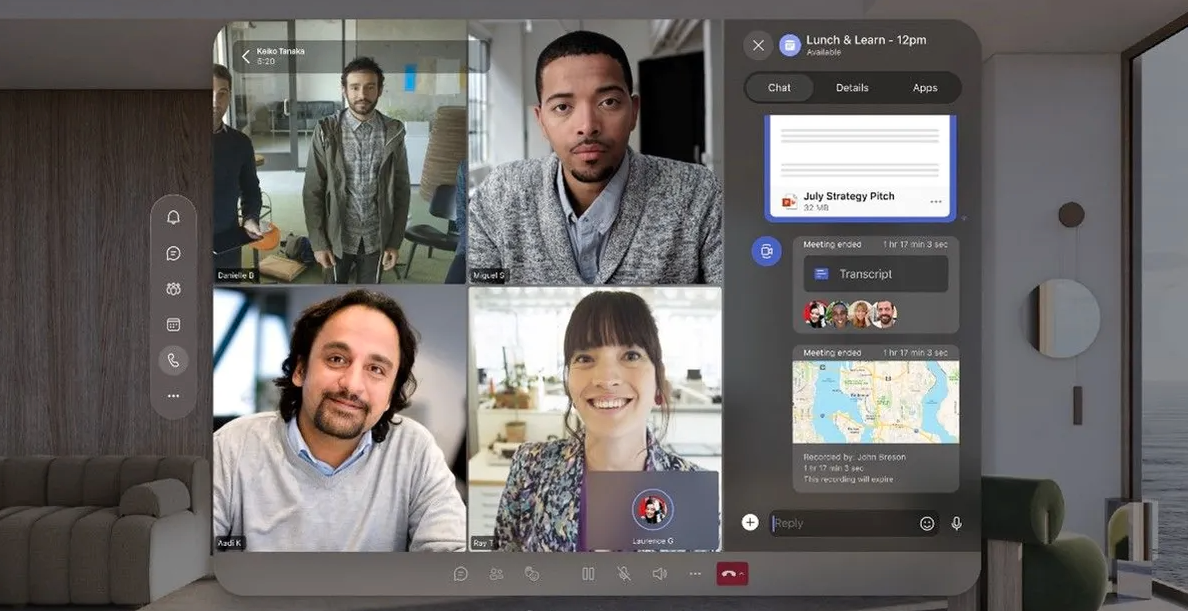Show participants list in call toolbar
1188x611 pixels.
496,574
